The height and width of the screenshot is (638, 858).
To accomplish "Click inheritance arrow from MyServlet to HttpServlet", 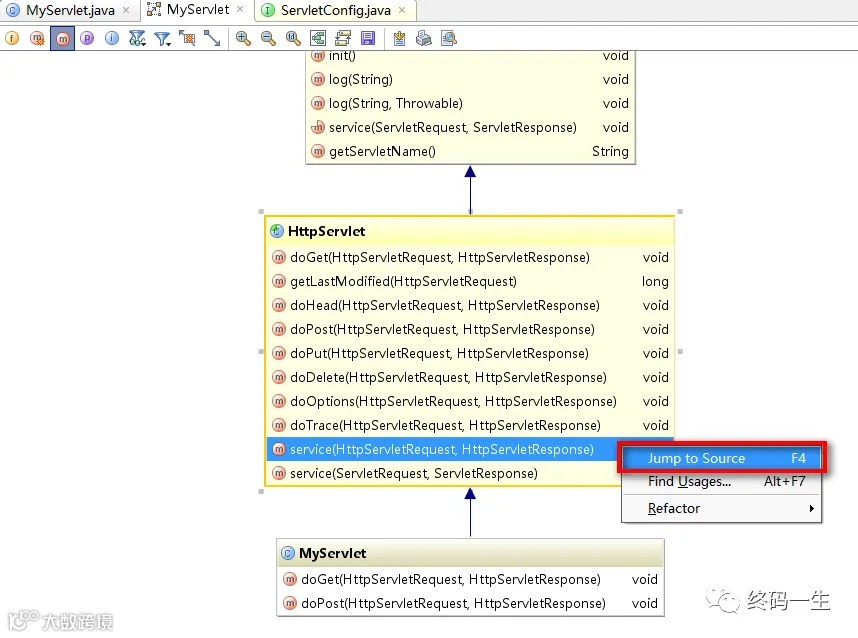I will [470, 512].
